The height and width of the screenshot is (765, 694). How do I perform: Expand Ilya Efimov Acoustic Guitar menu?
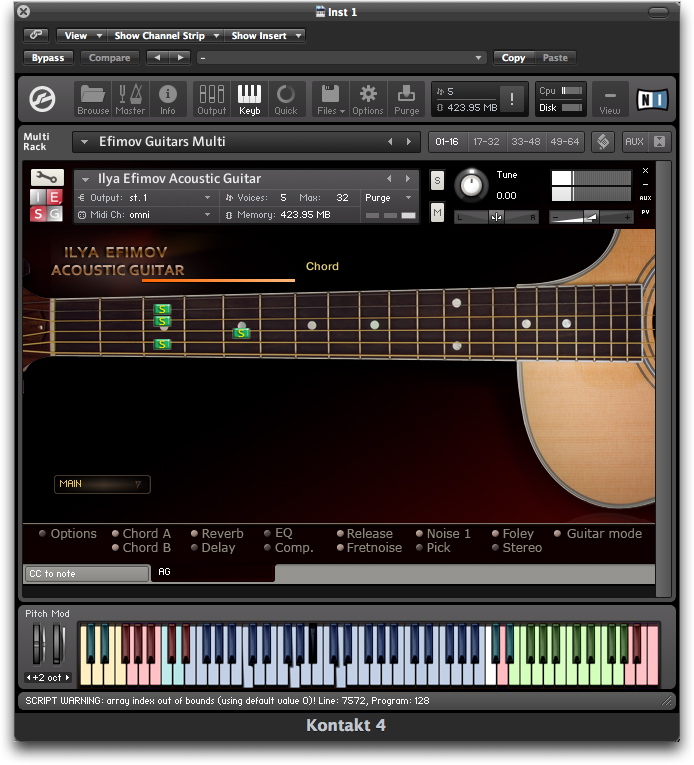tap(85, 179)
